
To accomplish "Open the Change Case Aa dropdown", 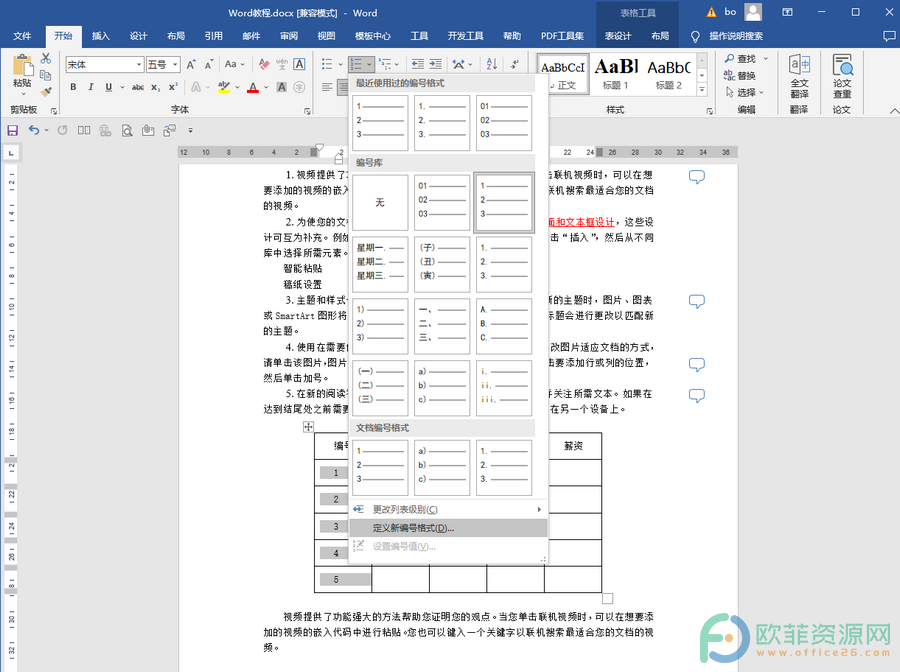I will (x=234, y=64).
